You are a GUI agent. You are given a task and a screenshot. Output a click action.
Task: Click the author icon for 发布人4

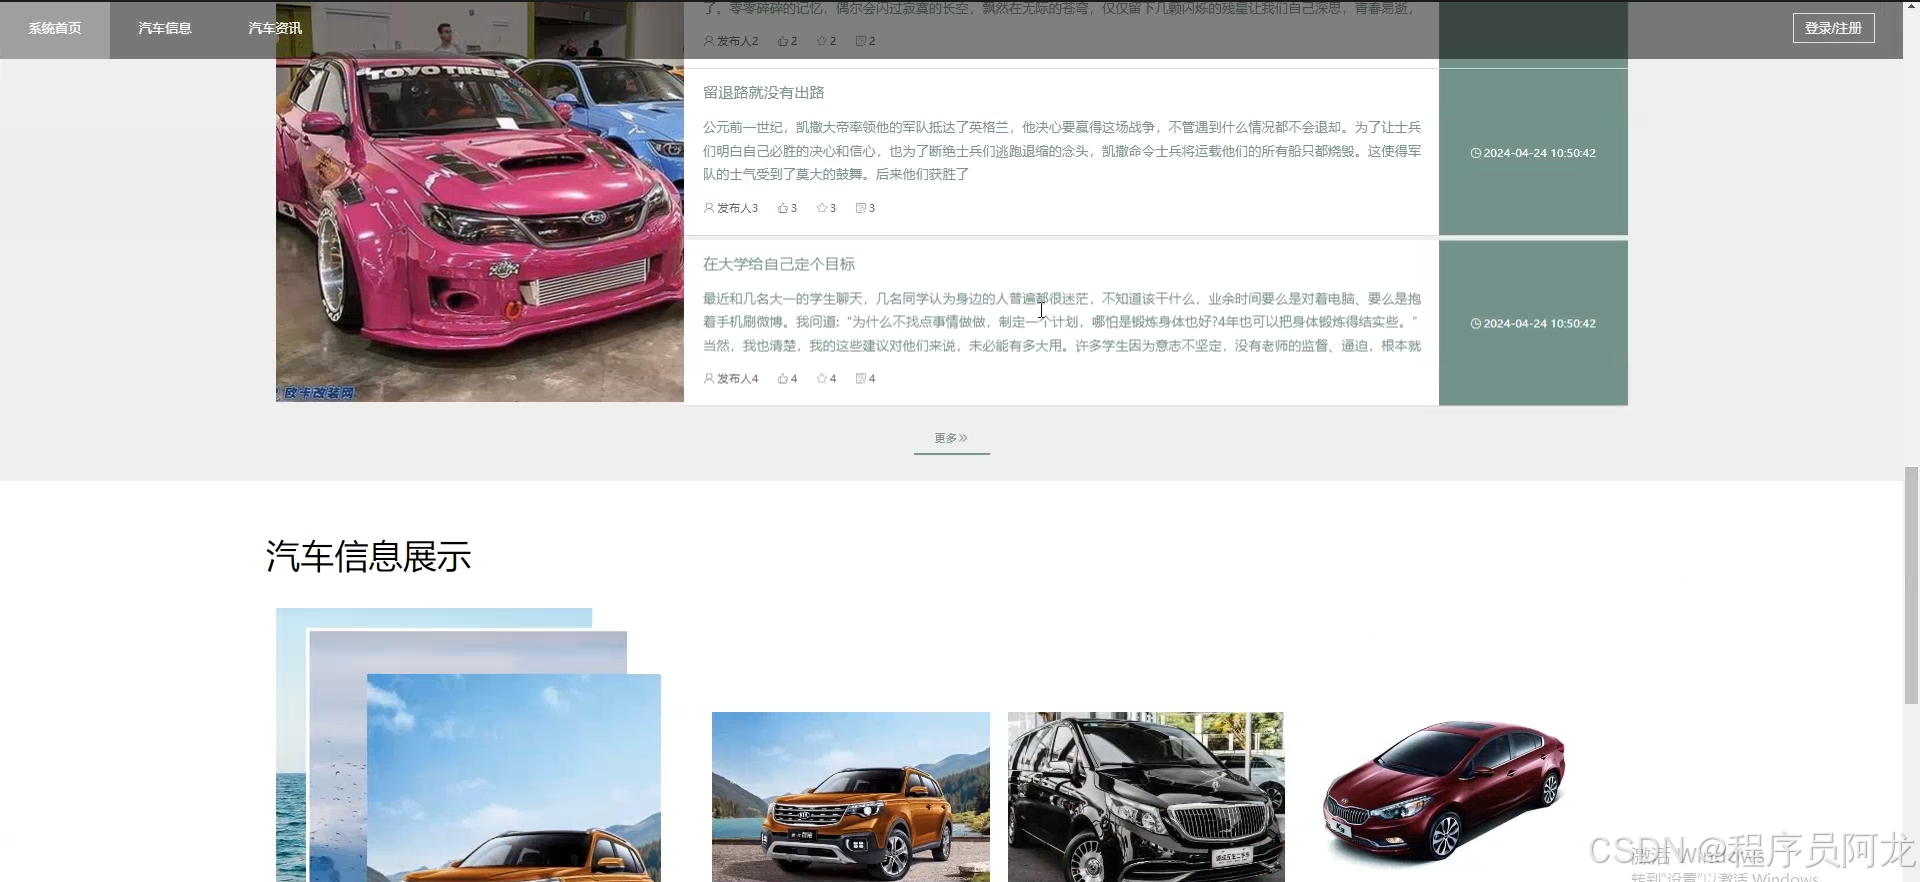(709, 378)
